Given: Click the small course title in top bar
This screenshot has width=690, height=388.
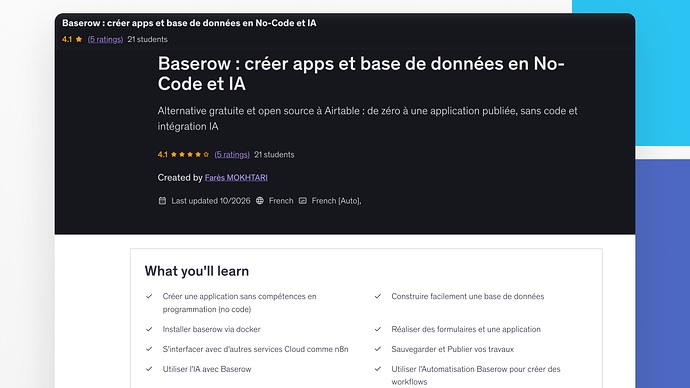Looking at the screenshot, I should coord(189,23).
